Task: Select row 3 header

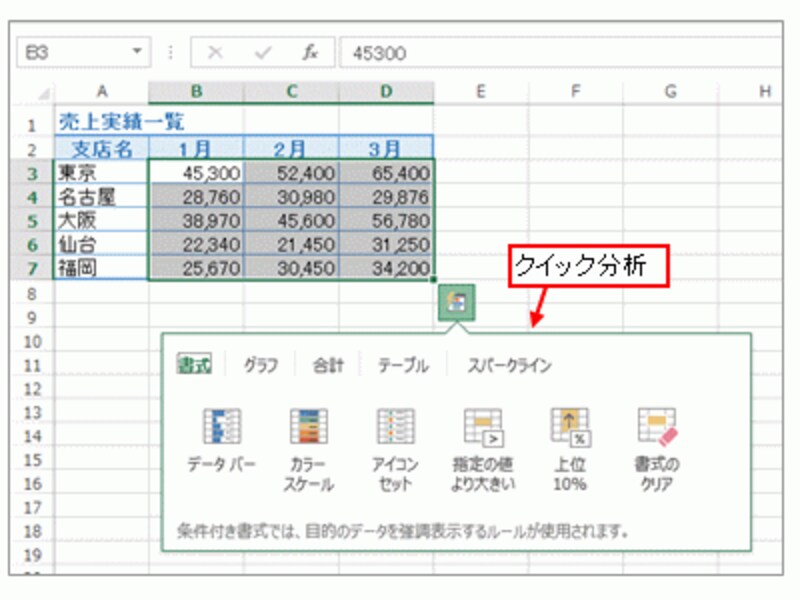Action: (x=32, y=173)
